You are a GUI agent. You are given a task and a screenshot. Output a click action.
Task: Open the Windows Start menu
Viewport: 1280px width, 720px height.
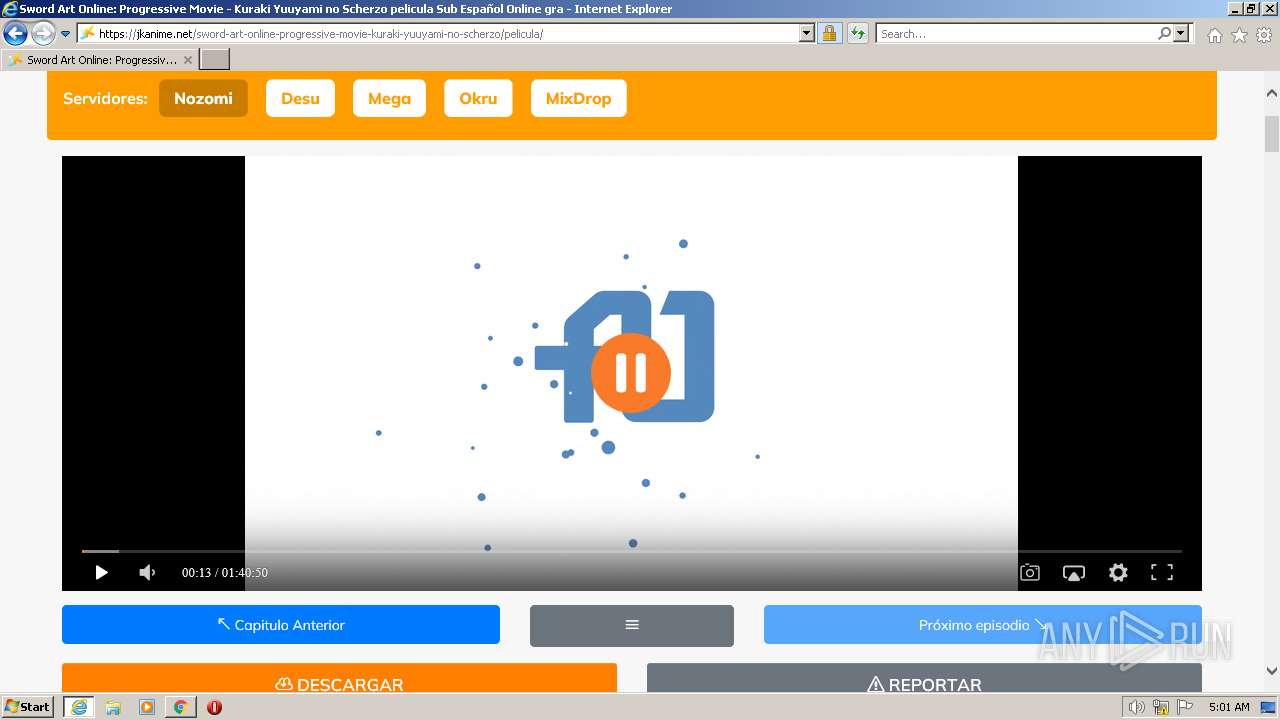(28, 707)
